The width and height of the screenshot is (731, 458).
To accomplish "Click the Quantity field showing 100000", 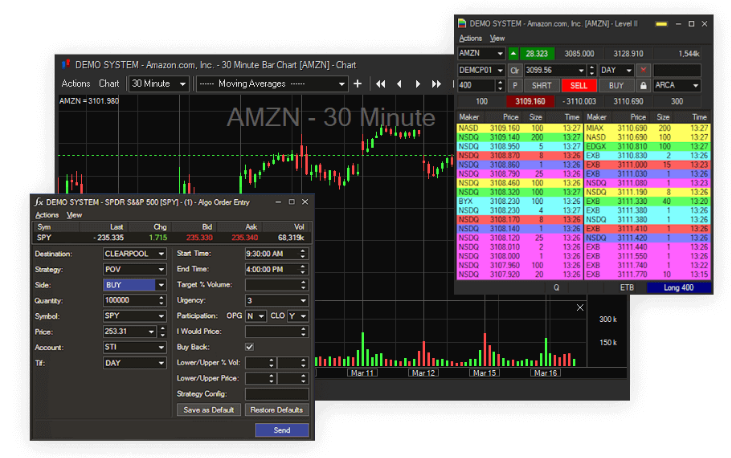I will click(x=129, y=299).
